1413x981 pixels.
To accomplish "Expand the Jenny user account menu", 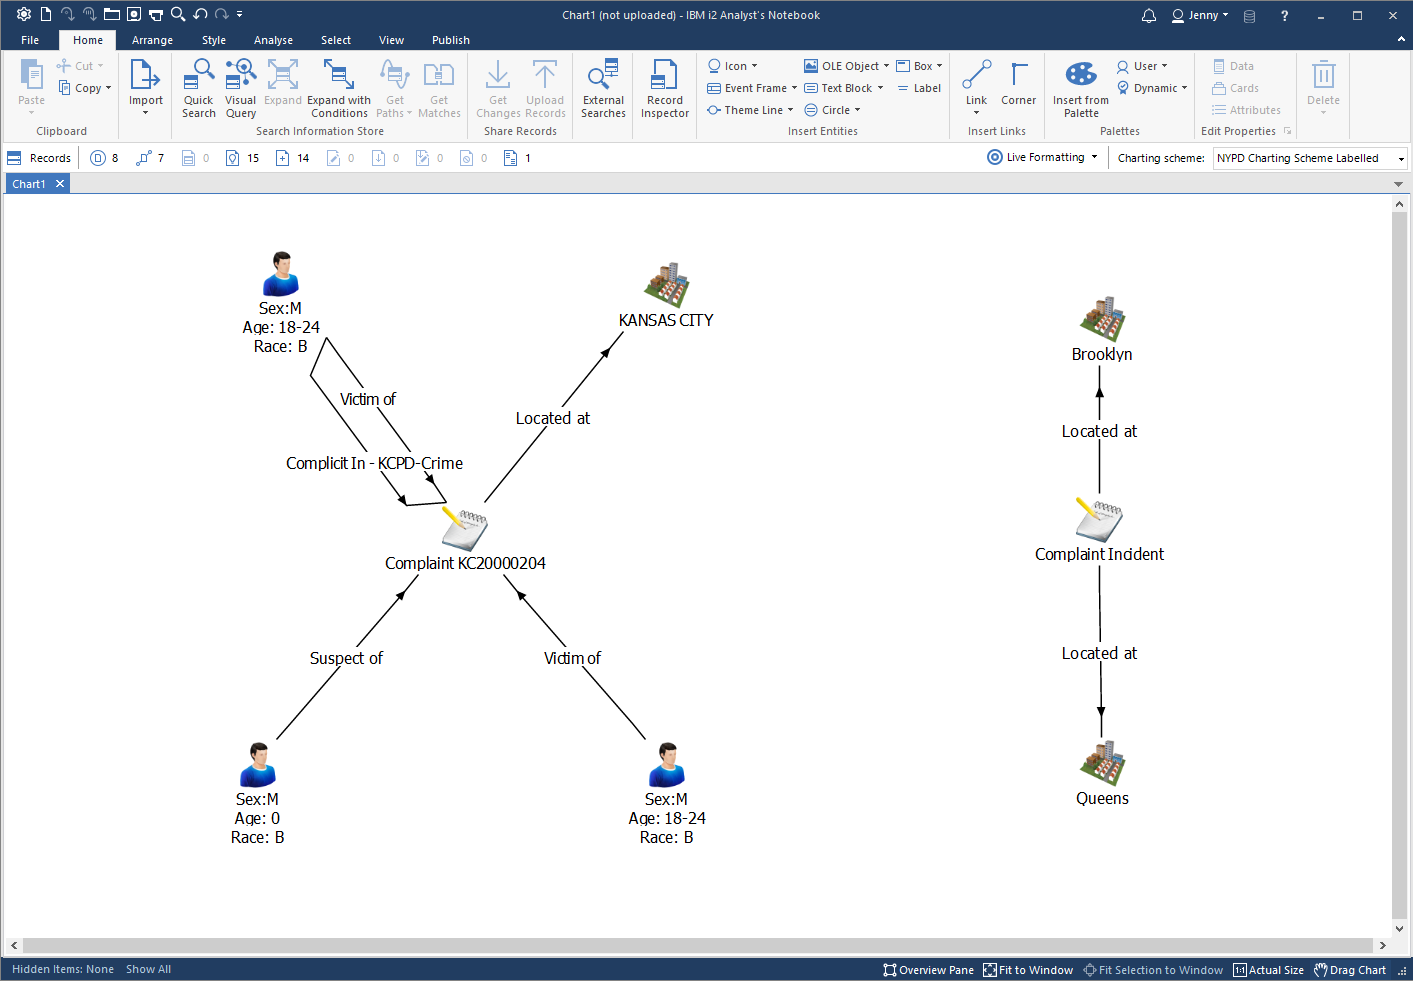I will click(x=1200, y=15).
